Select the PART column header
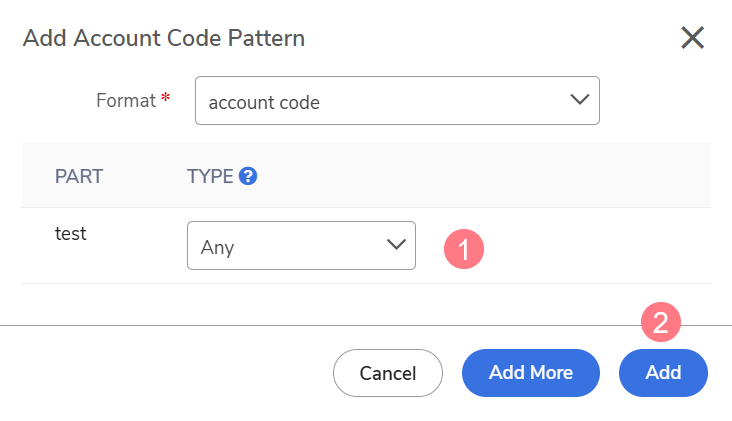732x421 pixels. [x=79, y=176]
